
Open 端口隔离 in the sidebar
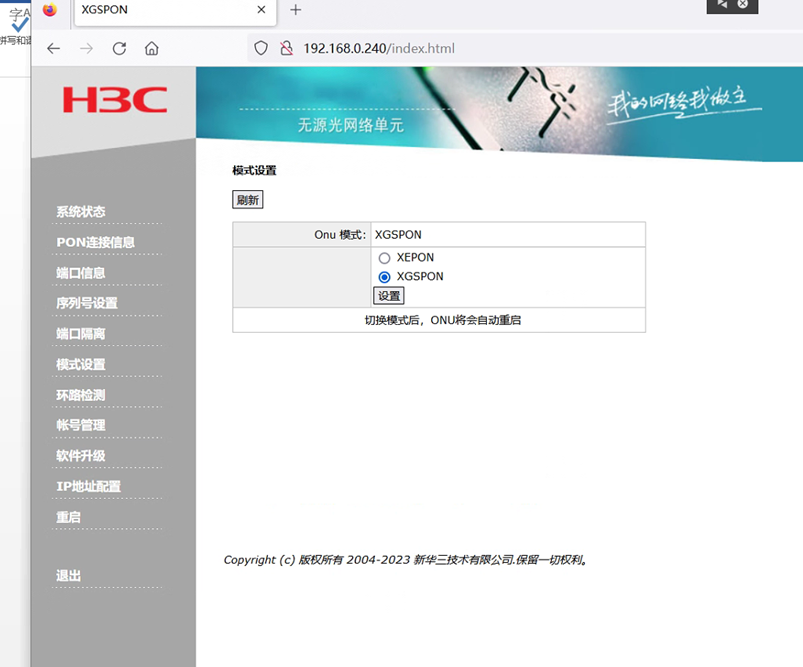81,334
